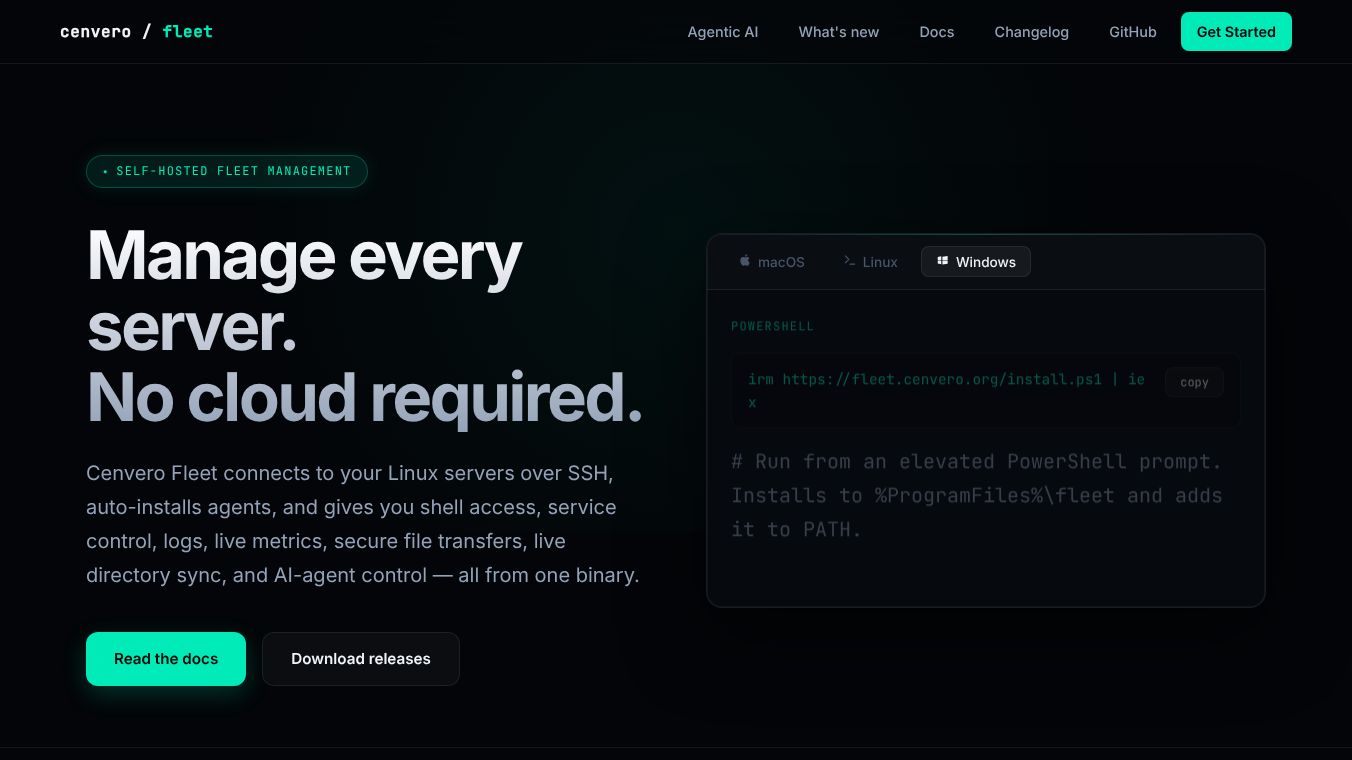Screen dimensions: 1352x760
Task: Click the Read the docs button
Action: click(x=166, y=659)
